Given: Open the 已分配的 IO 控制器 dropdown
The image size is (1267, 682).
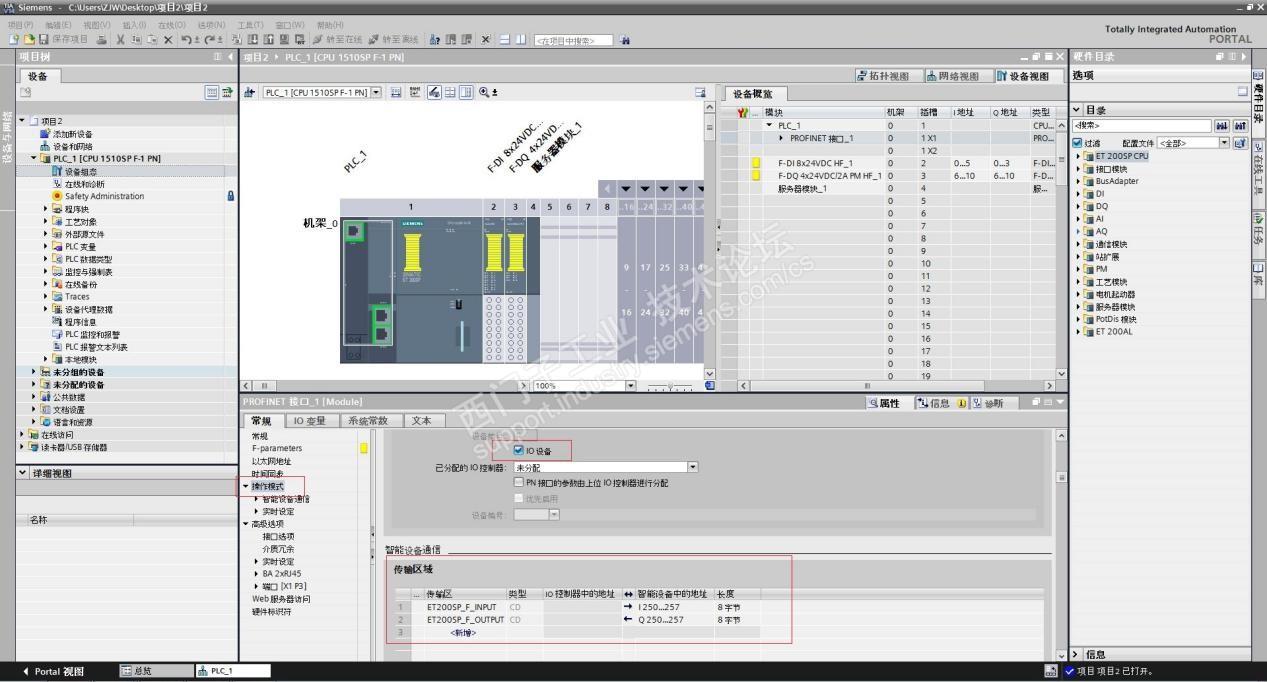Looking at the screenshot, I should click(693, 467).
